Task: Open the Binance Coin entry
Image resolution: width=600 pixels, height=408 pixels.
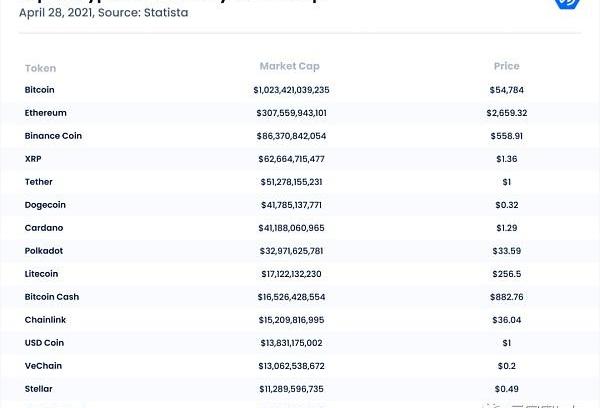Action: (53, 136)
